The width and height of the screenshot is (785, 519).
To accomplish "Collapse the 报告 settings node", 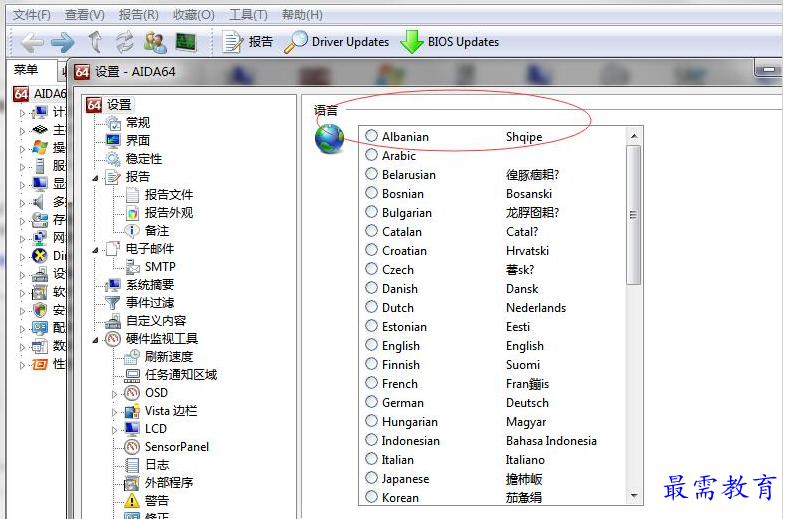I will [x=95, y=178].
